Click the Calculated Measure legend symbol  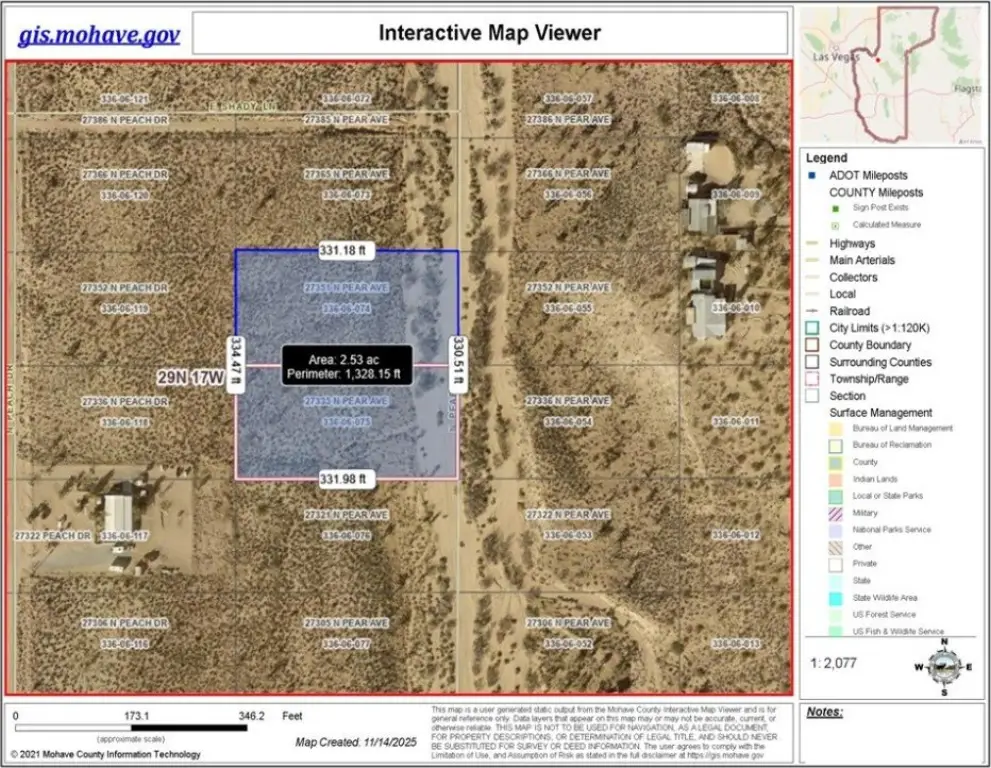837,225
